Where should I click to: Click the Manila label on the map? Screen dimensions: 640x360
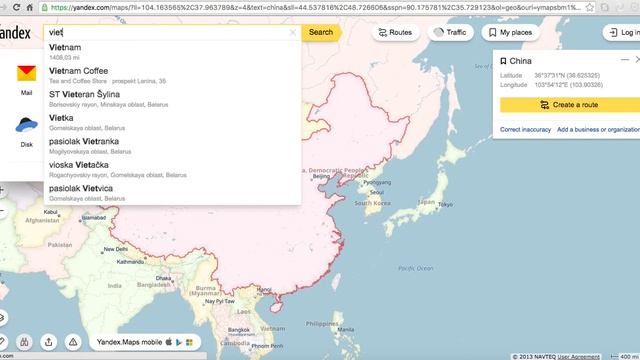tap(346, 329)
